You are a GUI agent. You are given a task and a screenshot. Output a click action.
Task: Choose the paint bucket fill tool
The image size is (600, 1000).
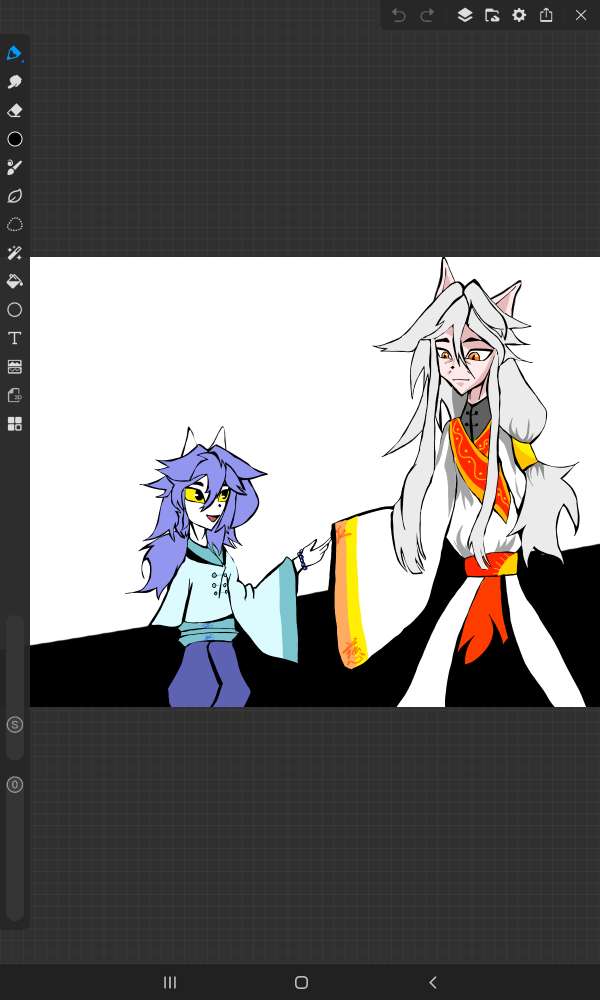(x=14, y=281)
